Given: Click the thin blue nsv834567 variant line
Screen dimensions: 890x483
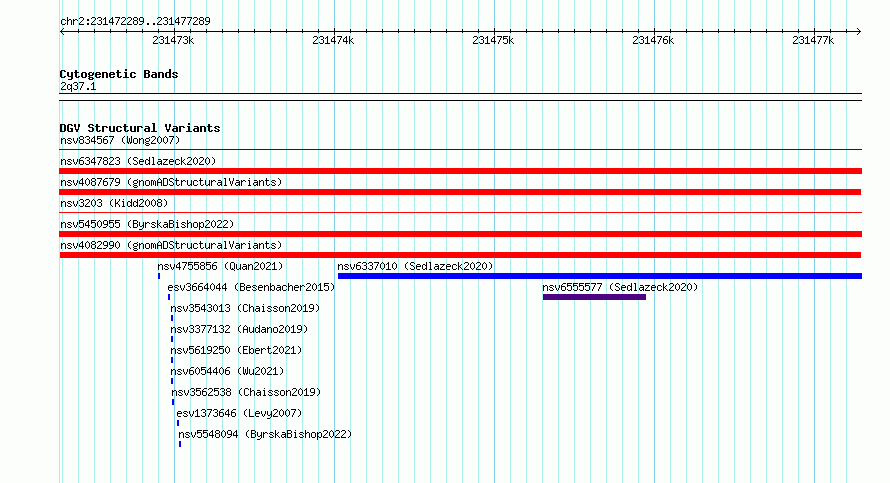Looking at the screenshot, I should click(x=460, y=150).
